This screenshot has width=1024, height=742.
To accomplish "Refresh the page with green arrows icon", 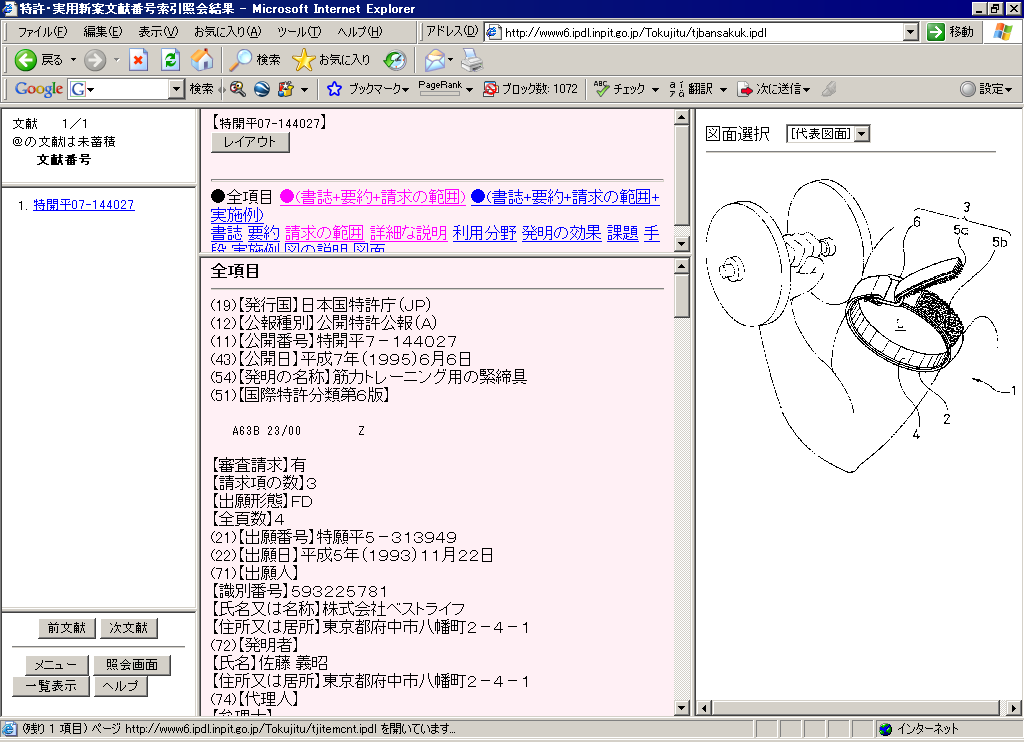I will pos(170,60).
